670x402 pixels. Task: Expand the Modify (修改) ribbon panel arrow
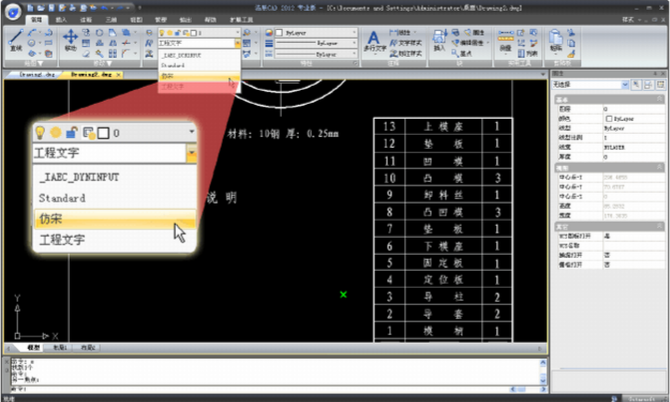109,63
